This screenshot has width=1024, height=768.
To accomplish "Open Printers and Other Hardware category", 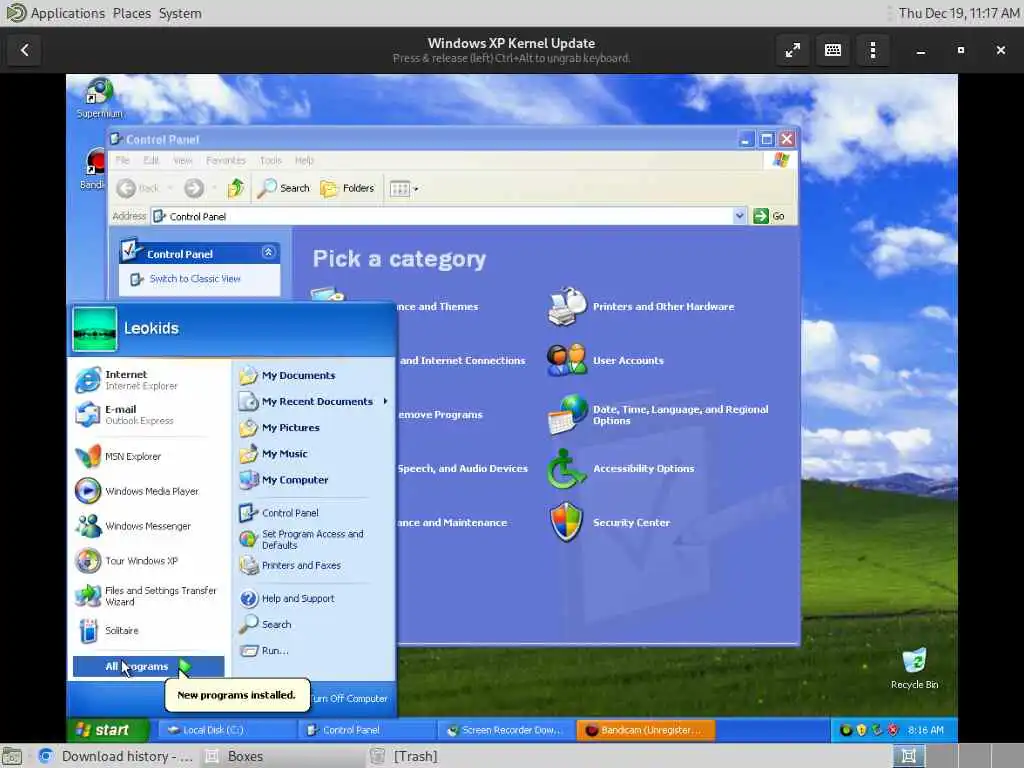I will (641, 307).
